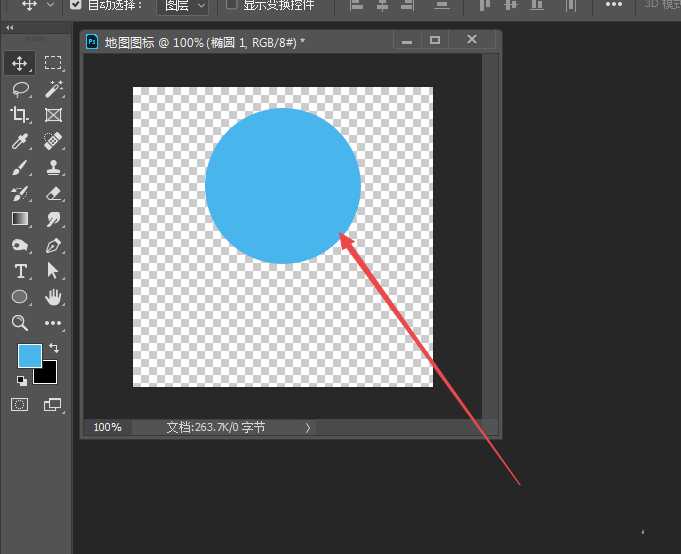Select the Pen tool
This screenshot has height=554, width=681.
coord(53,245)
